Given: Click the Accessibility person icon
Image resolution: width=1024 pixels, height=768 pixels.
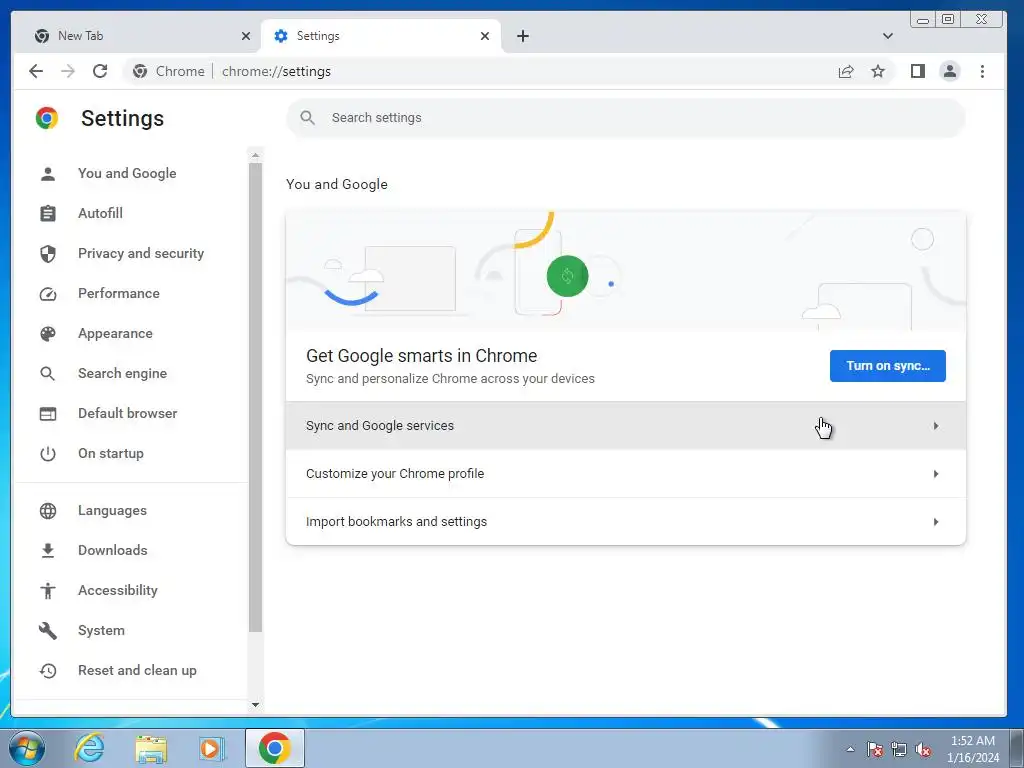Looking at the screenshot, I should pyautogui.click(x=48, y=590).
